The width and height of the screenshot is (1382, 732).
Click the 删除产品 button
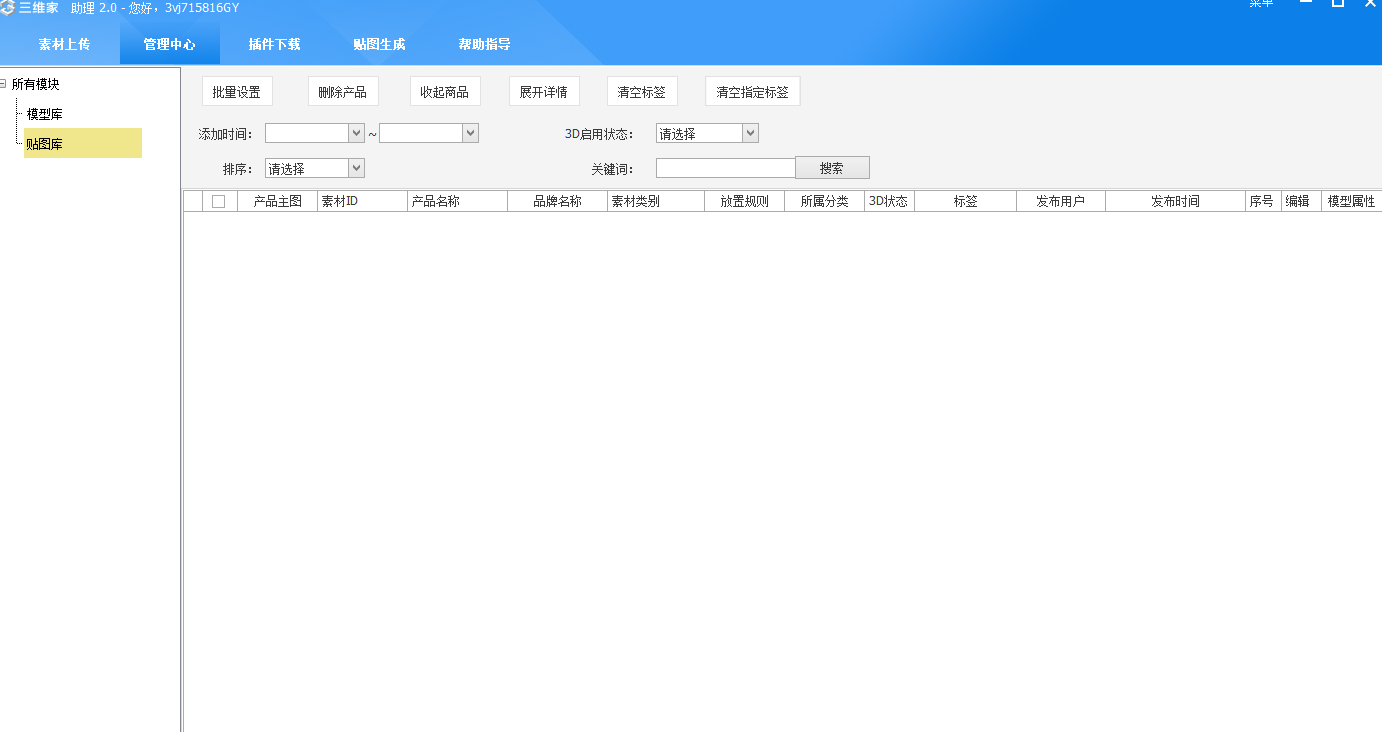coord(343,91)
